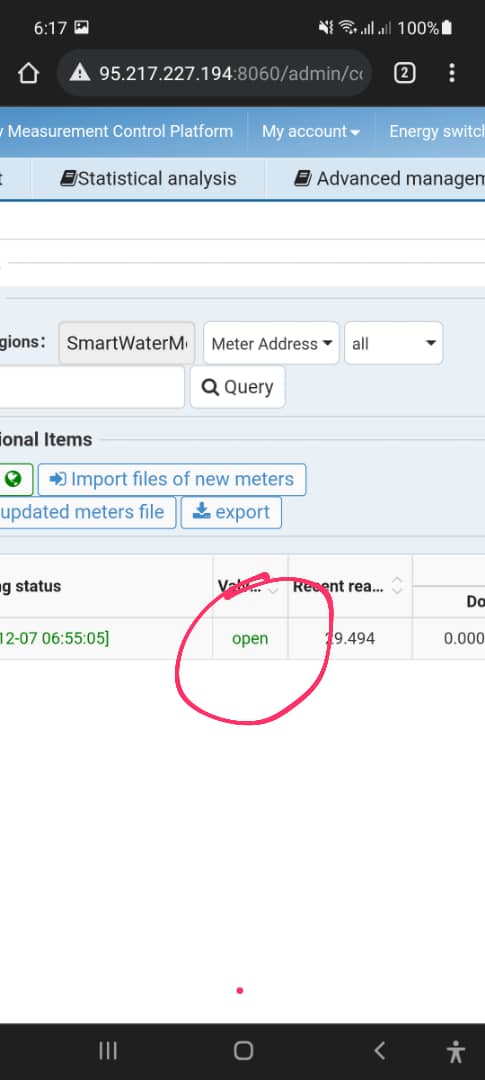The height and width of the screenshot is (1080, 485).
Task: Expand the Meter Address dropdown
Action: tap(271, 343)
